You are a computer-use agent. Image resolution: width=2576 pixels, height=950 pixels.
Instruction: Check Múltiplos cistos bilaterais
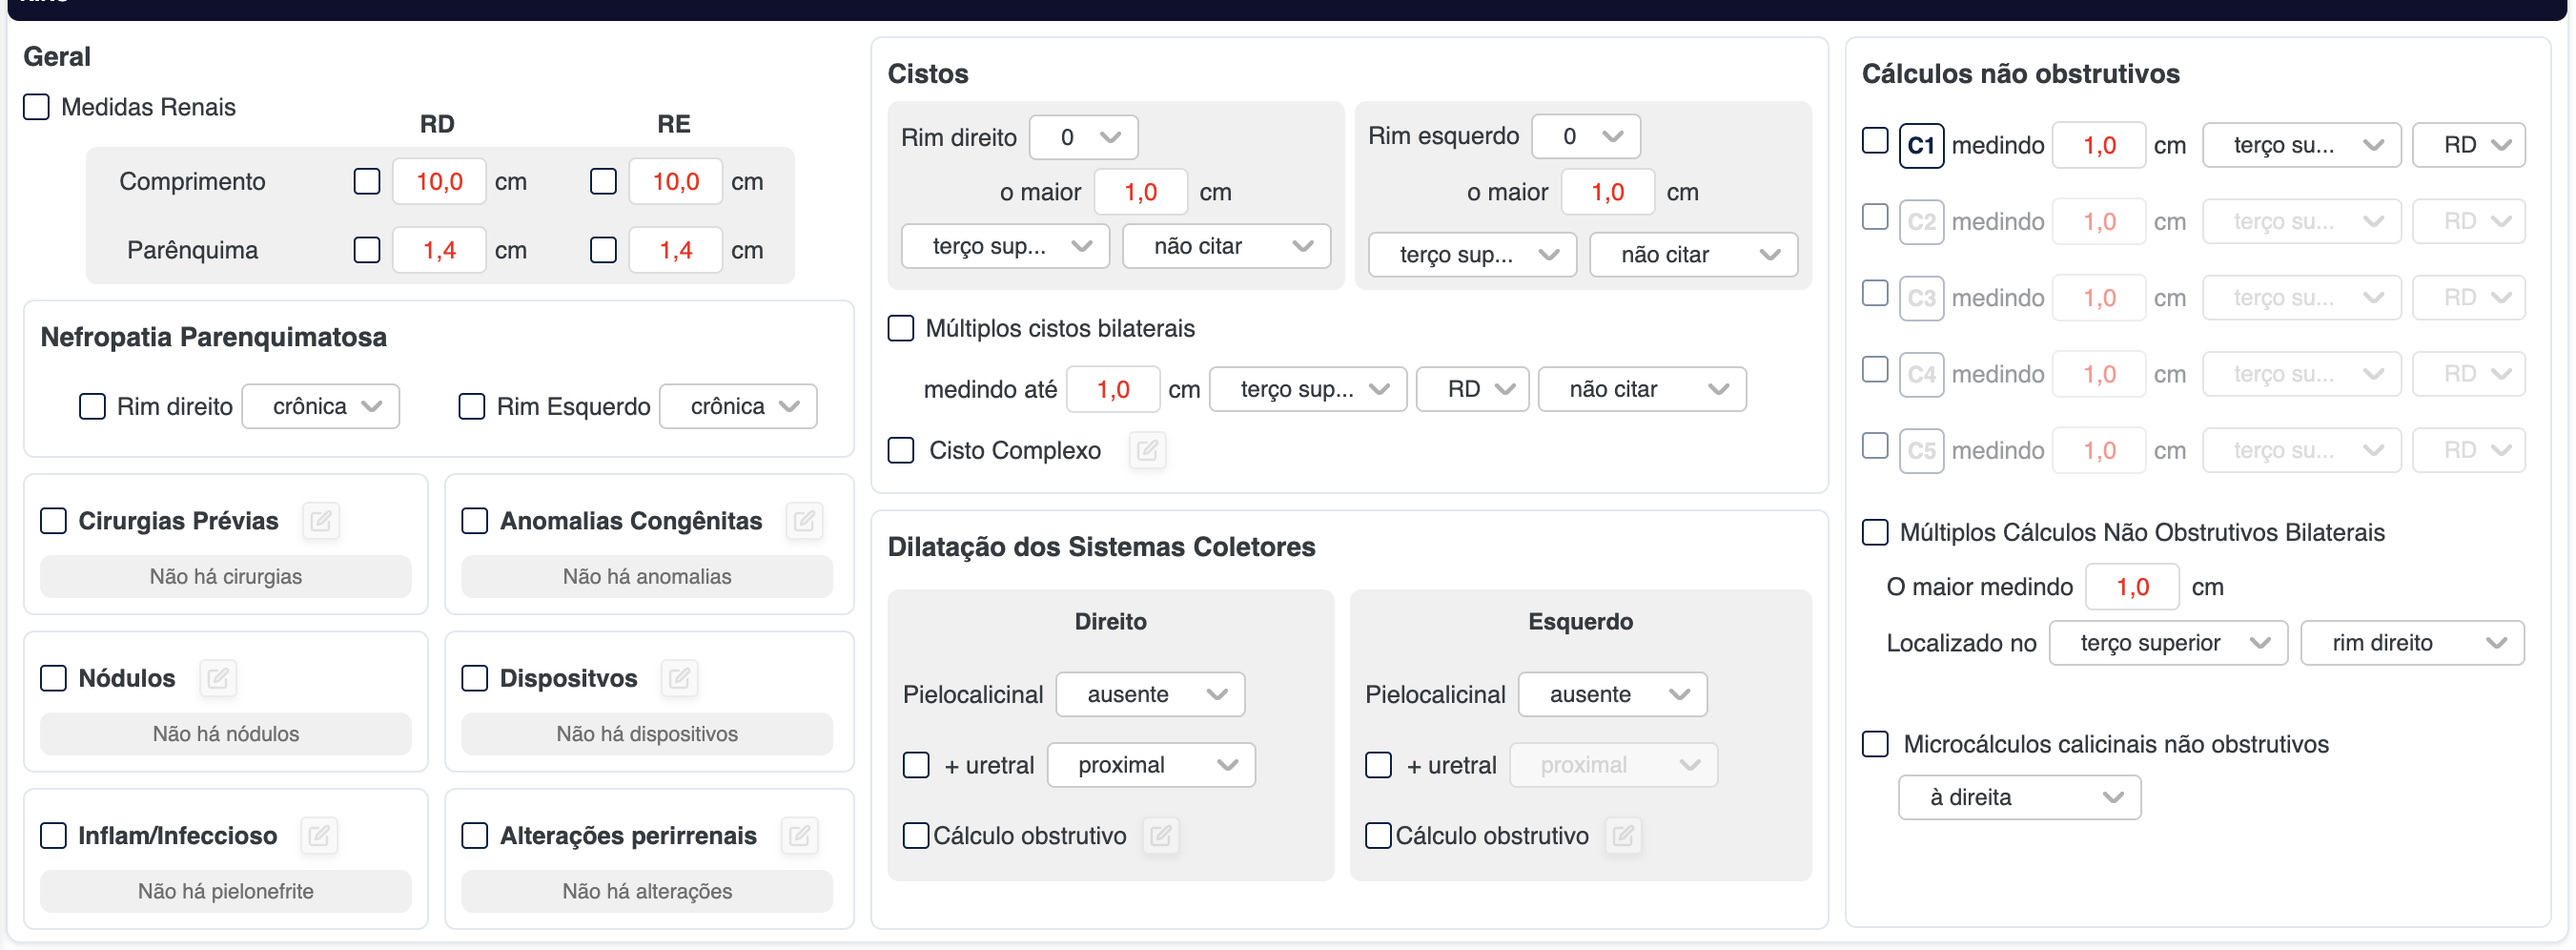point(901,329)
